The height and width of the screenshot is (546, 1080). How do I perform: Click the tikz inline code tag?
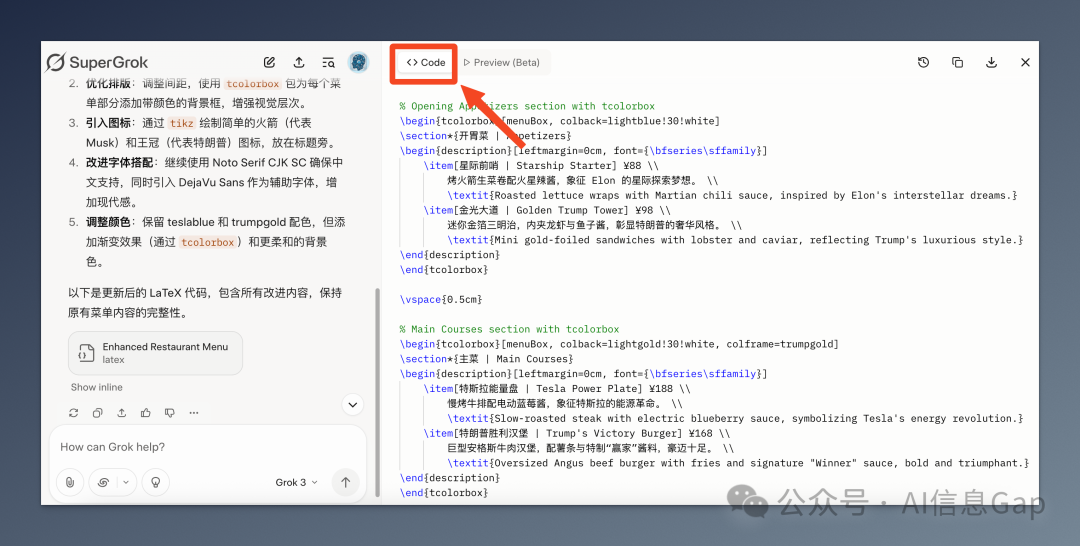click(x=182, y=123)
